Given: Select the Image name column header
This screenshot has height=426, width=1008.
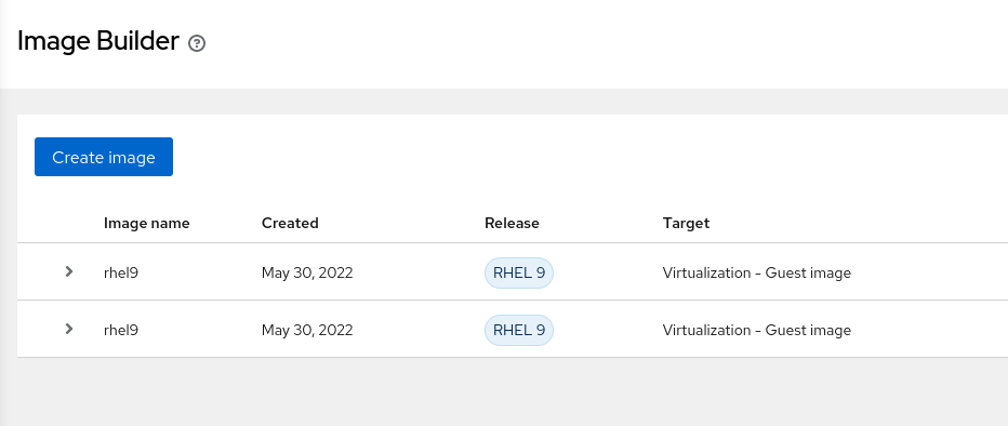Looking at the screenshot, I should pyautogui.click(x=147, y=223).
